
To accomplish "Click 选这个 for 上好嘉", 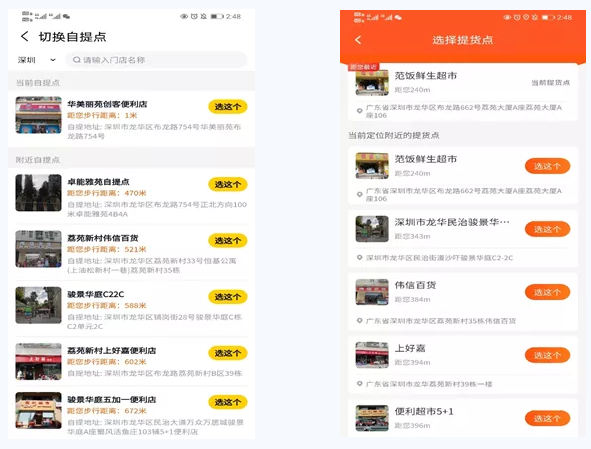I will 547,355.
